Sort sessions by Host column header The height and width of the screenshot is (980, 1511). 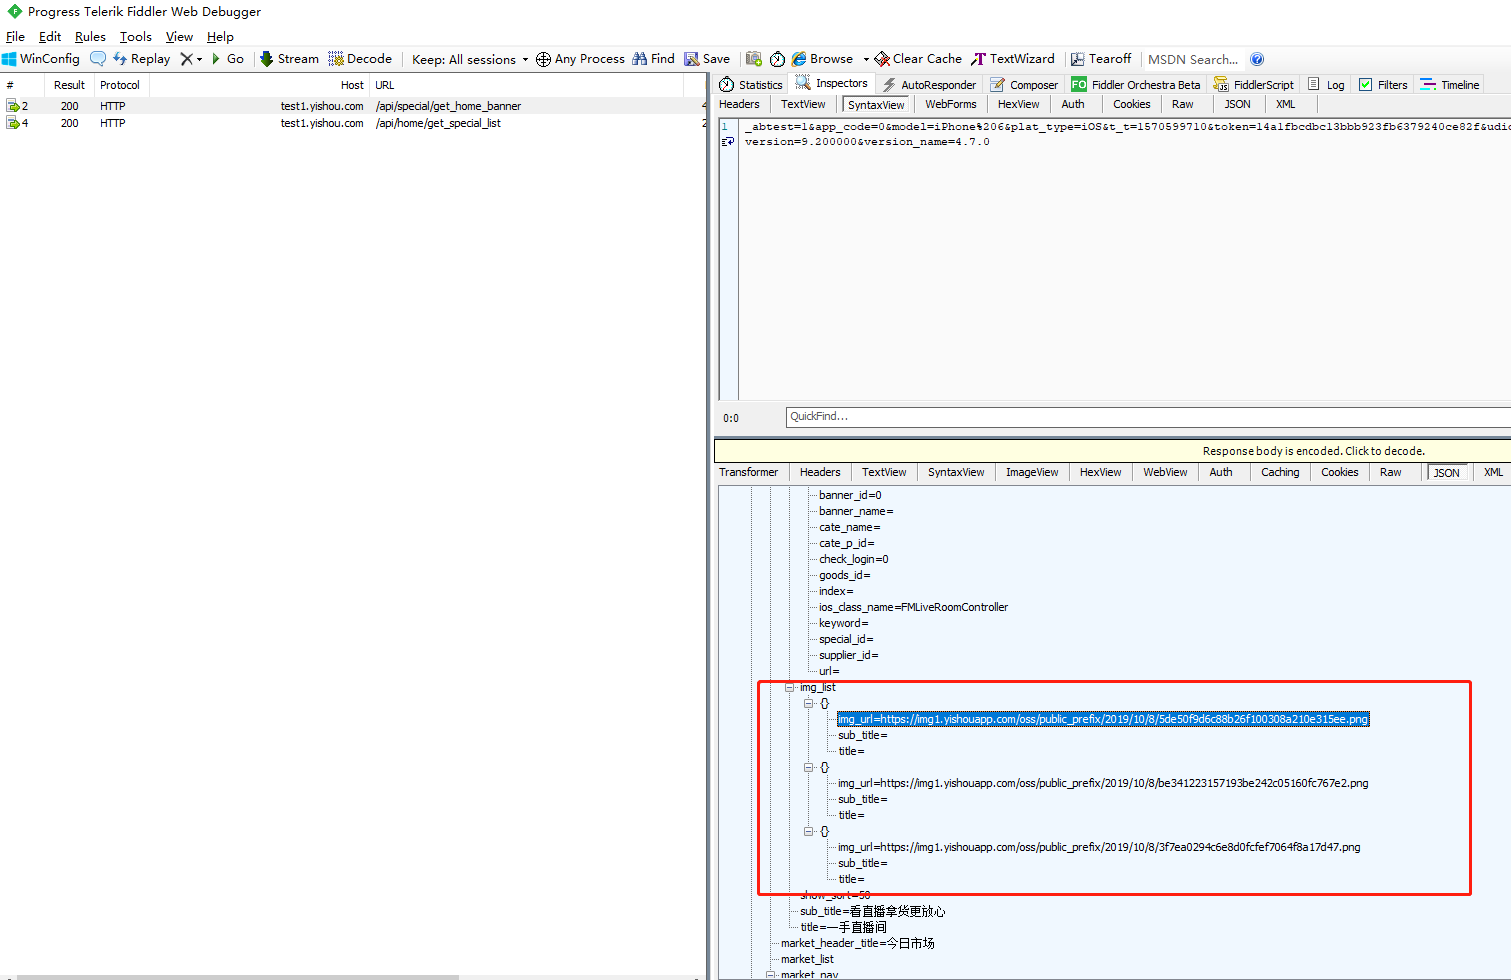click(259, 85)
